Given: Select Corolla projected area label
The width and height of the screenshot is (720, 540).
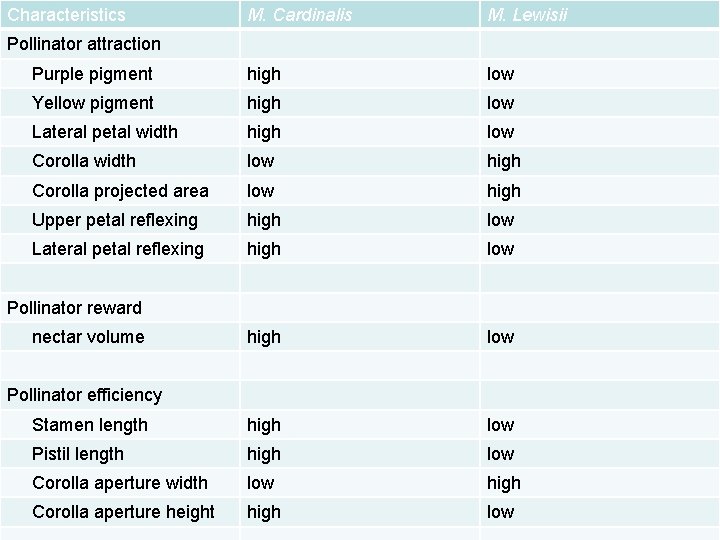Looking at the screenshot, I should (120, 191).
